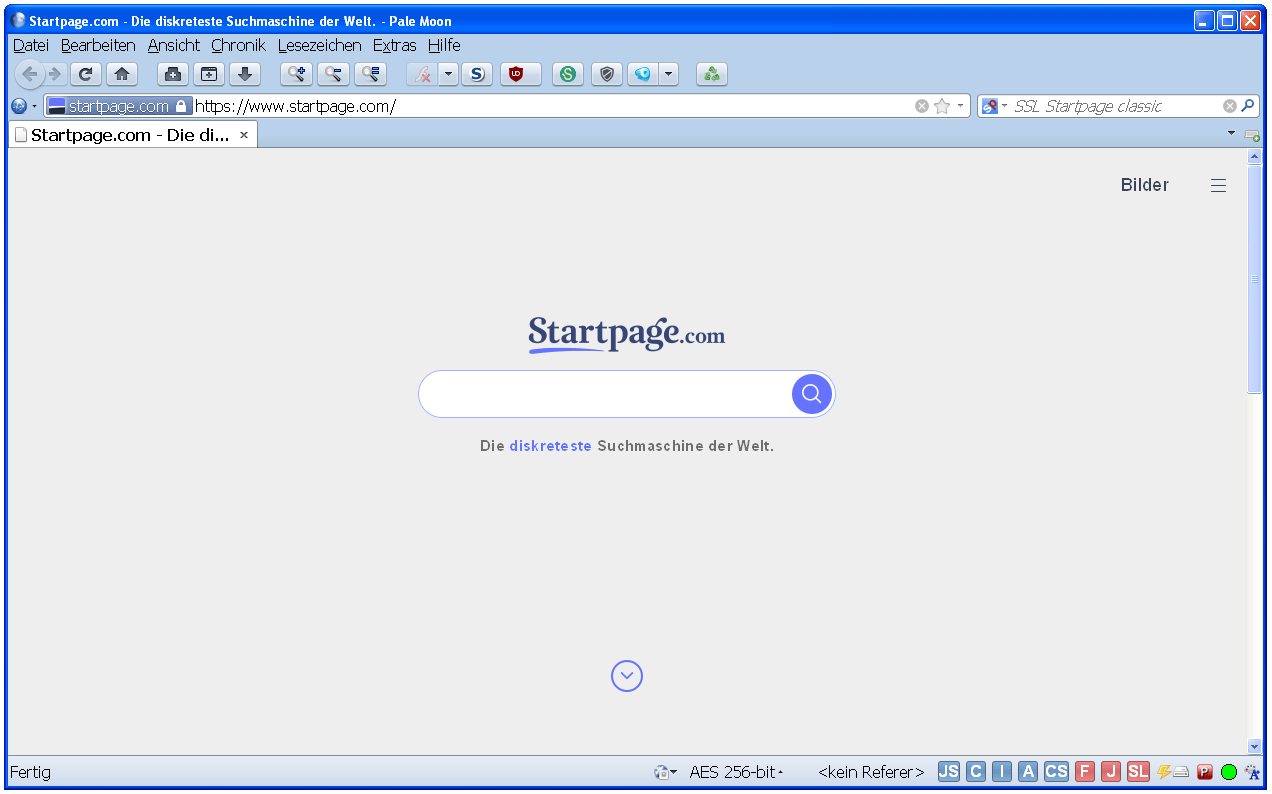Clear the search bar with gray X
Screen dimensions: 1272x794
click(1230, 106)
